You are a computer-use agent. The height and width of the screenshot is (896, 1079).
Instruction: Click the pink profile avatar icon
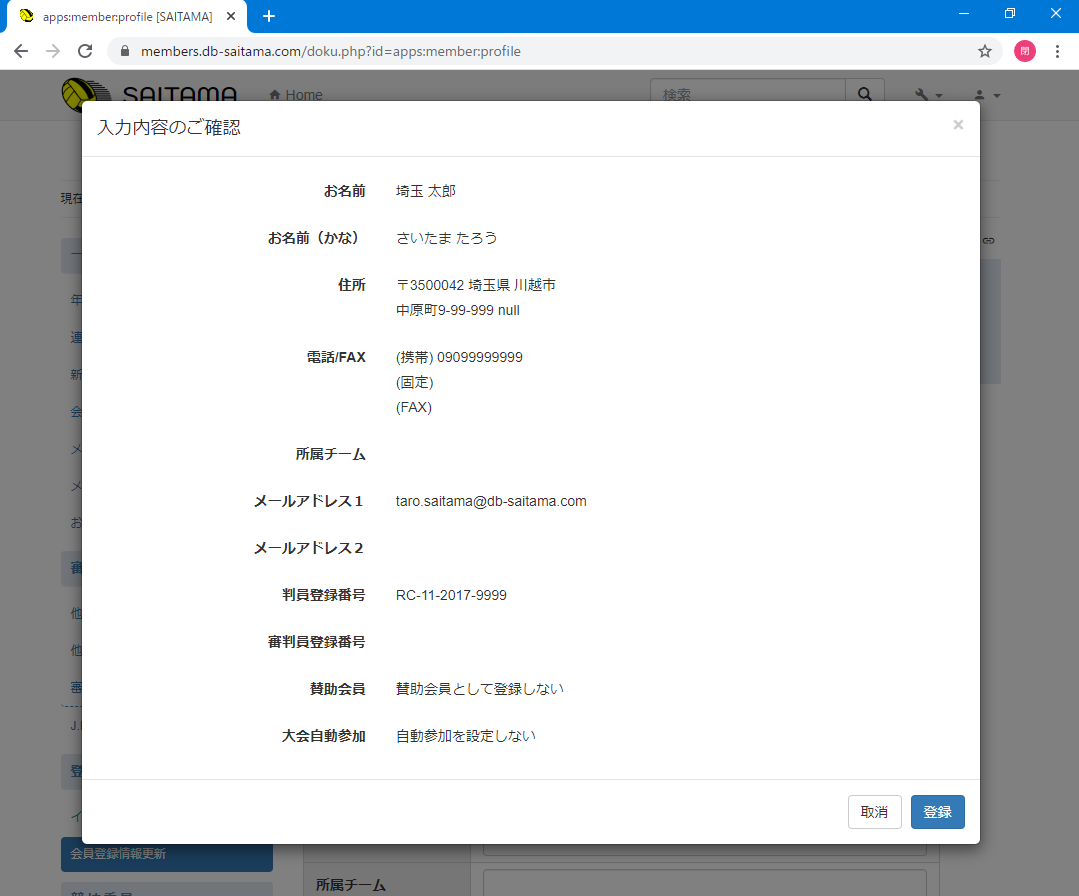click(1024, 51)
